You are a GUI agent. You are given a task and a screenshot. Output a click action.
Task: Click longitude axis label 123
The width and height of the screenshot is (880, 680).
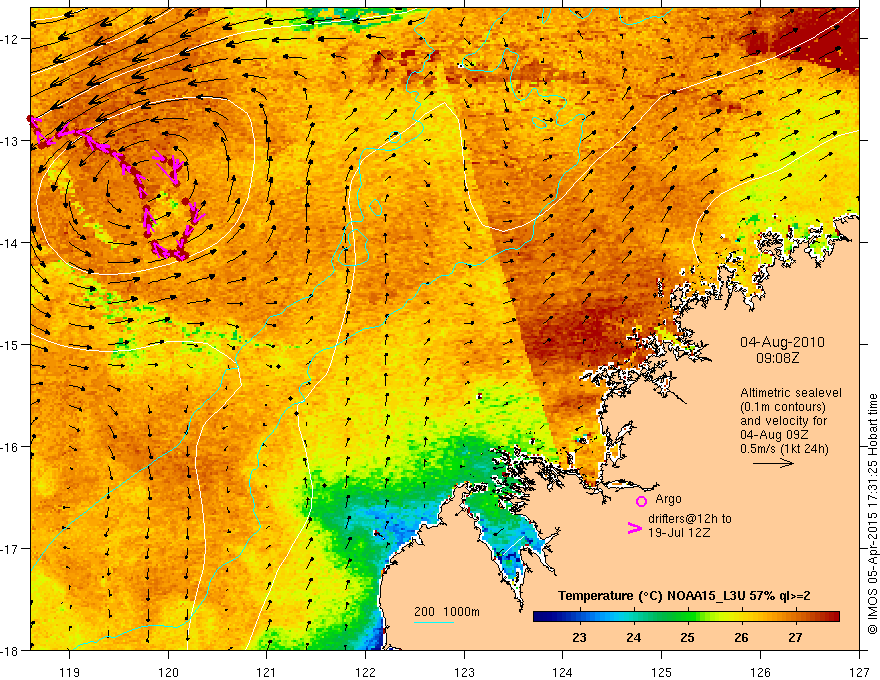[464, 672]
